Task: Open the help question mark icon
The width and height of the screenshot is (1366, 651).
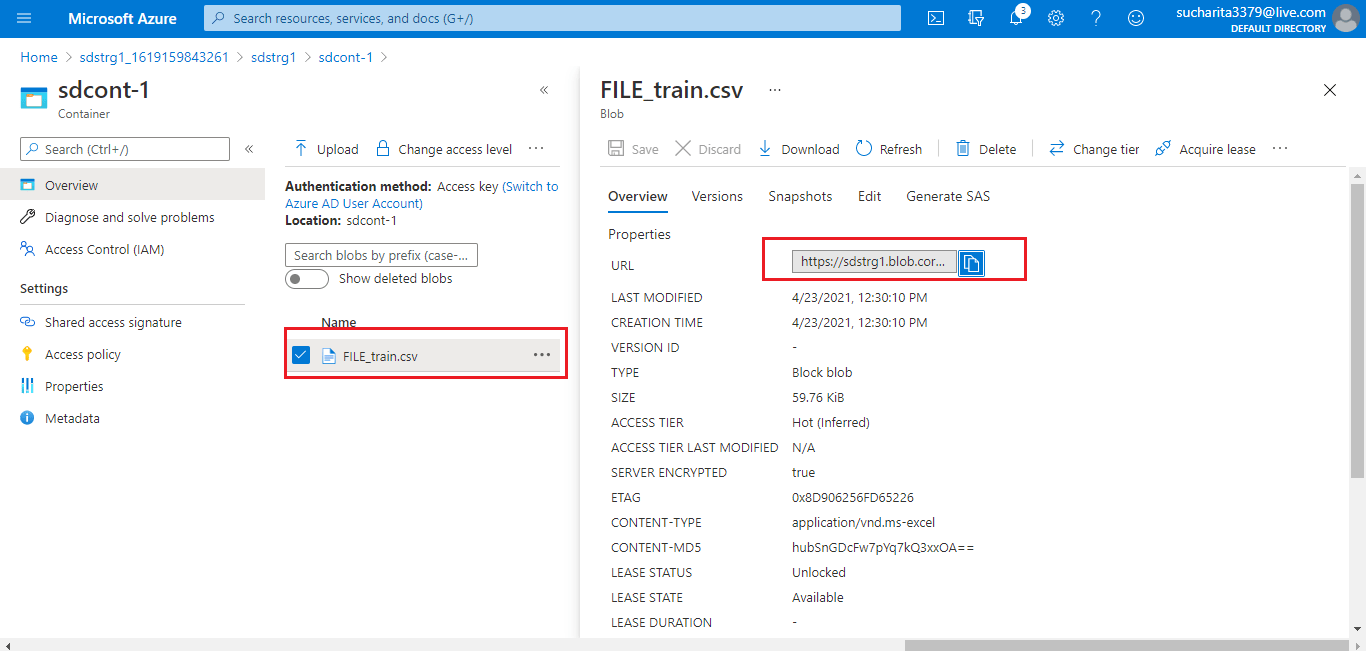Action: pos(1096,18)
